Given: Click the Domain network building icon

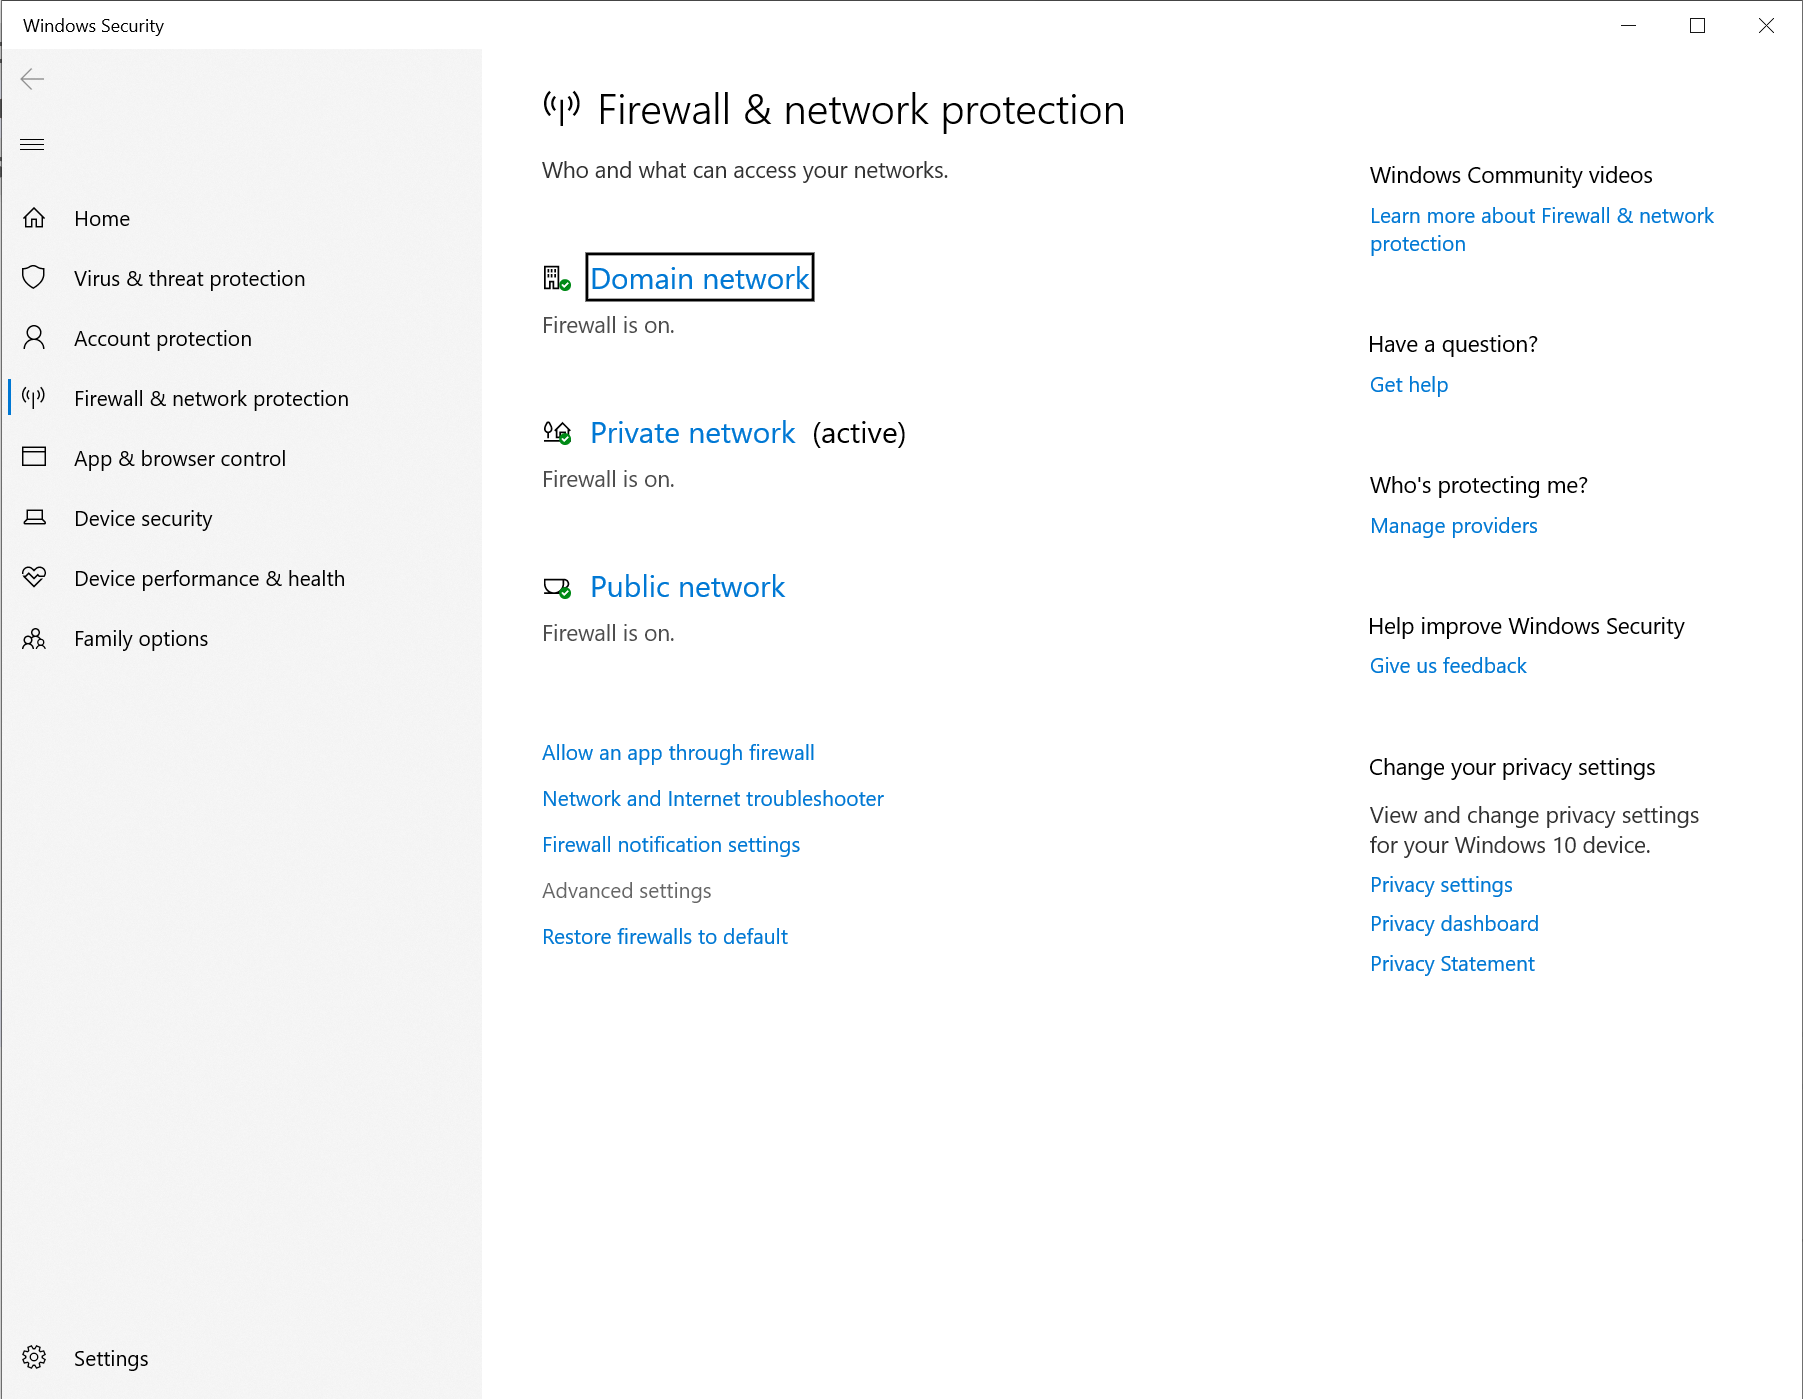Looking at the screenshot, I should click(555, 278).
